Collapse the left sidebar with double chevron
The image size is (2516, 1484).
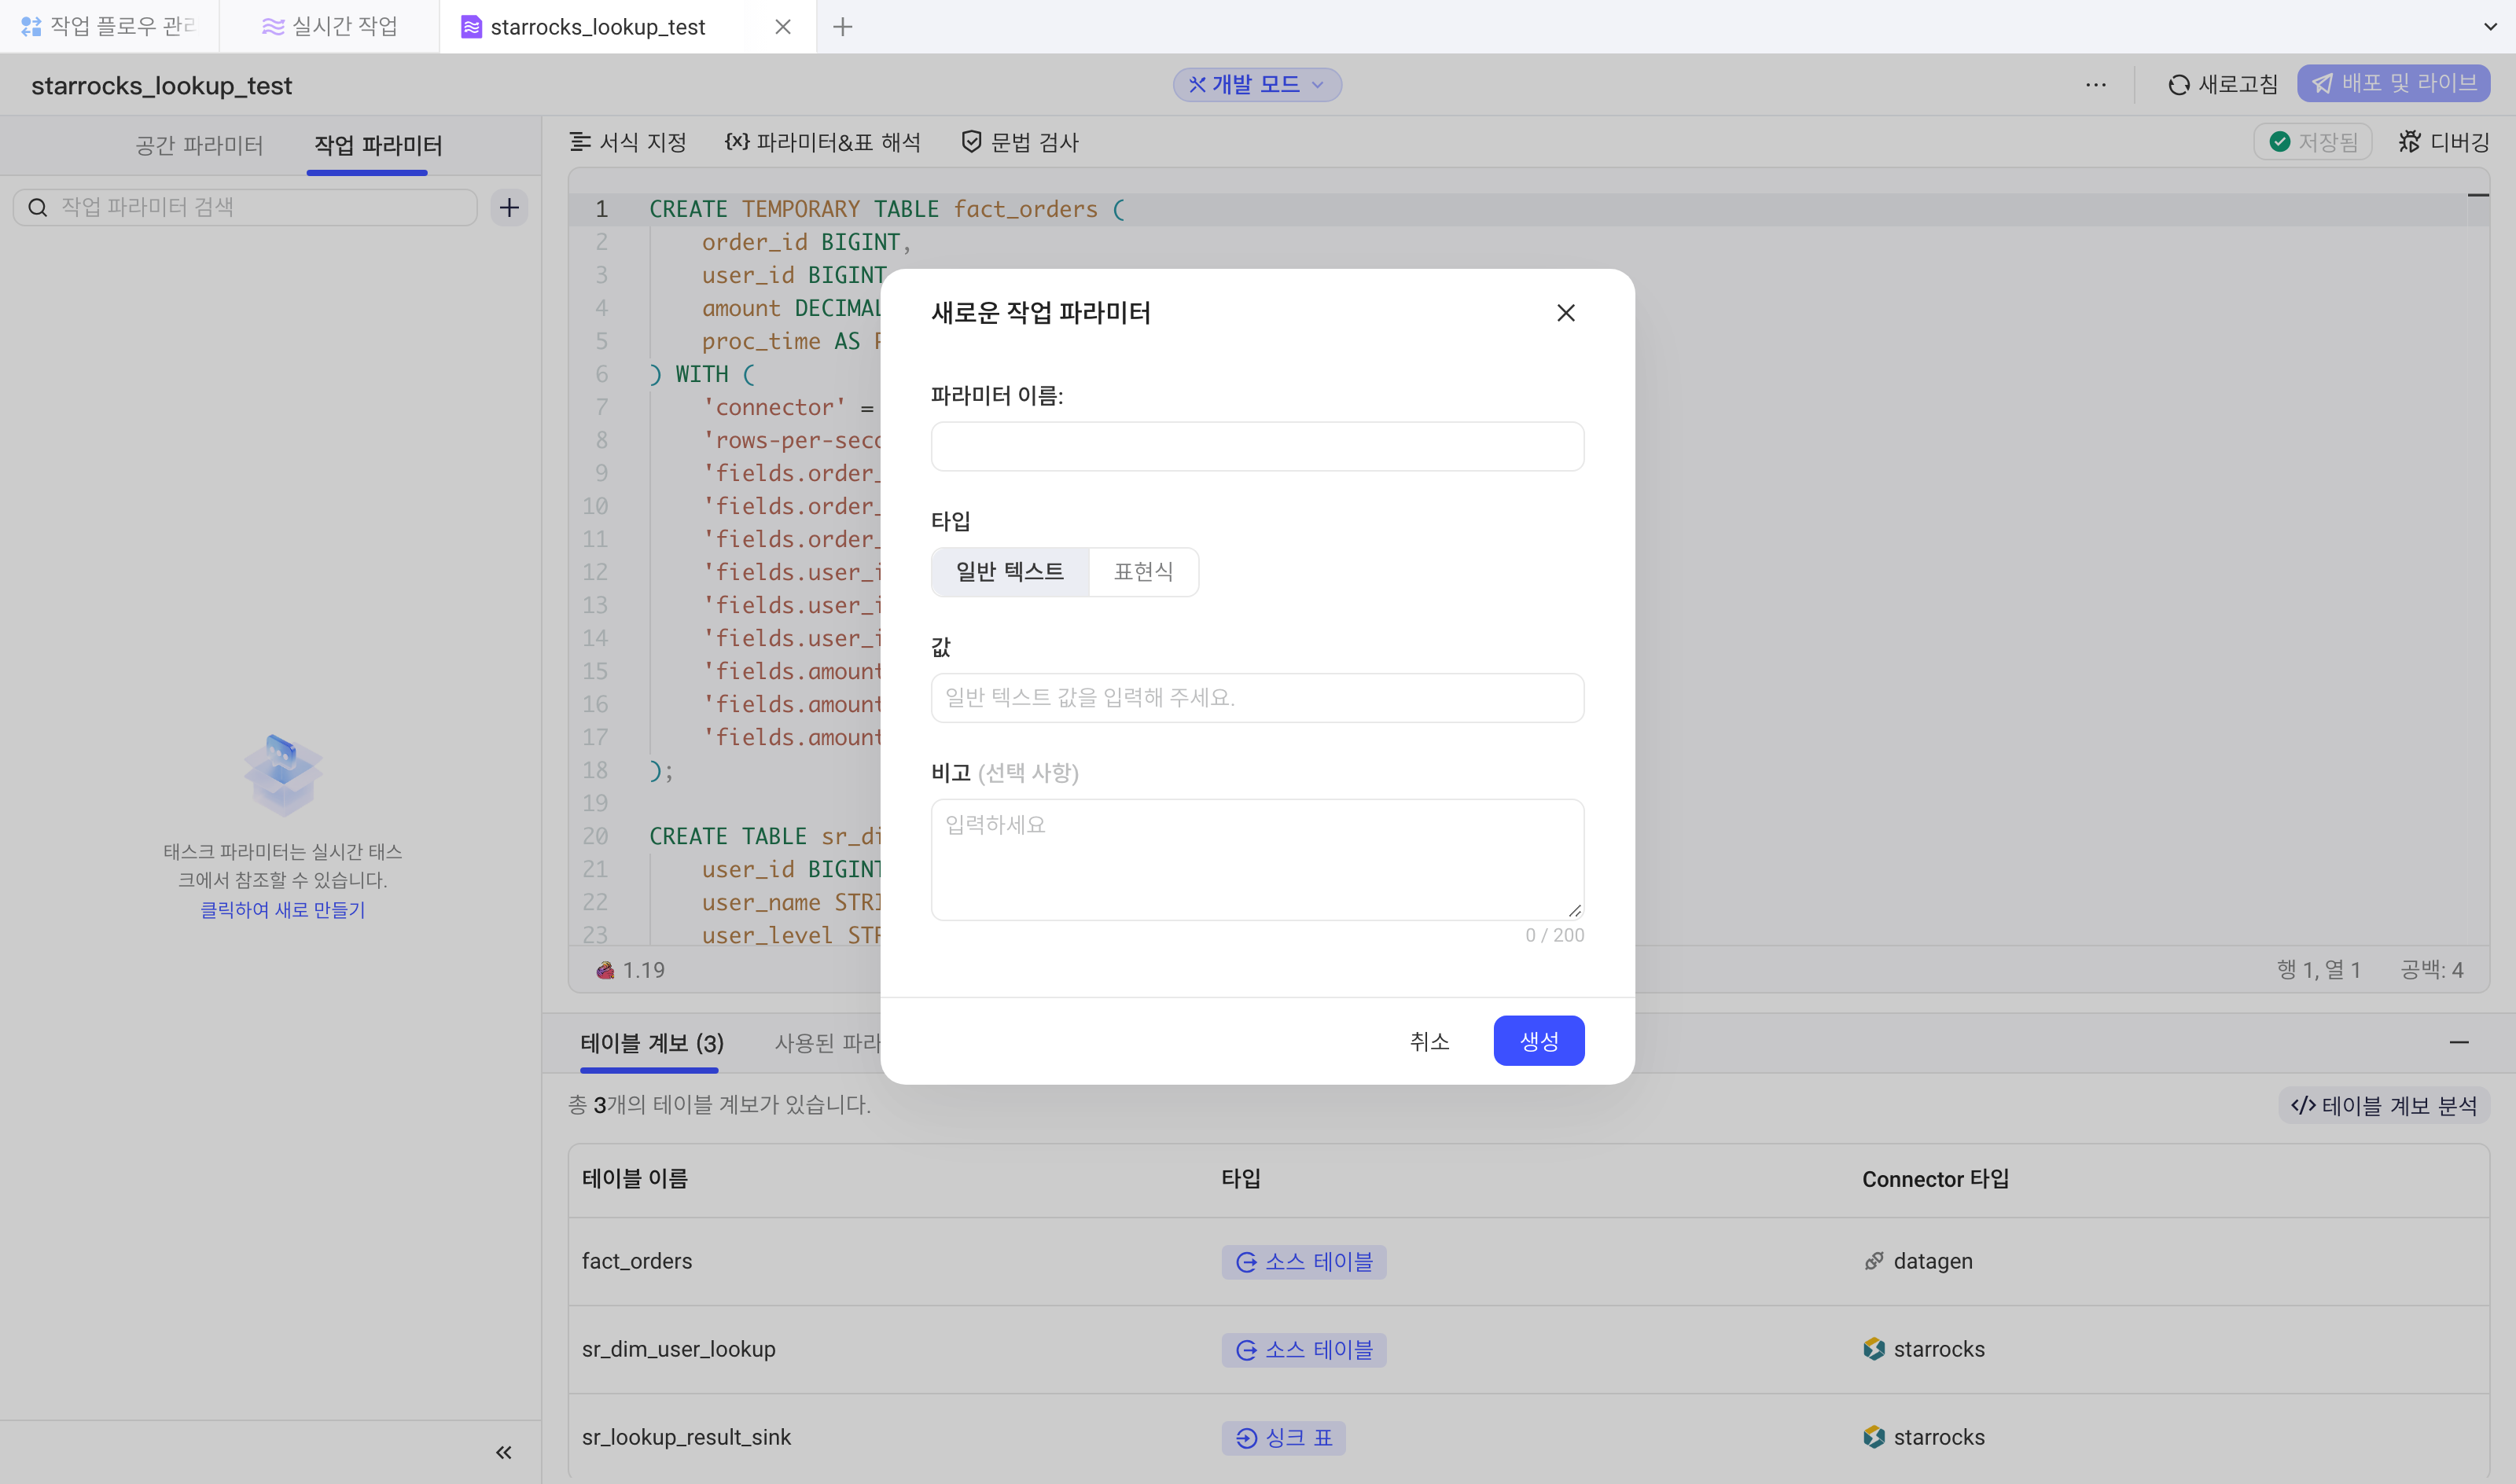click(504, 1452)
